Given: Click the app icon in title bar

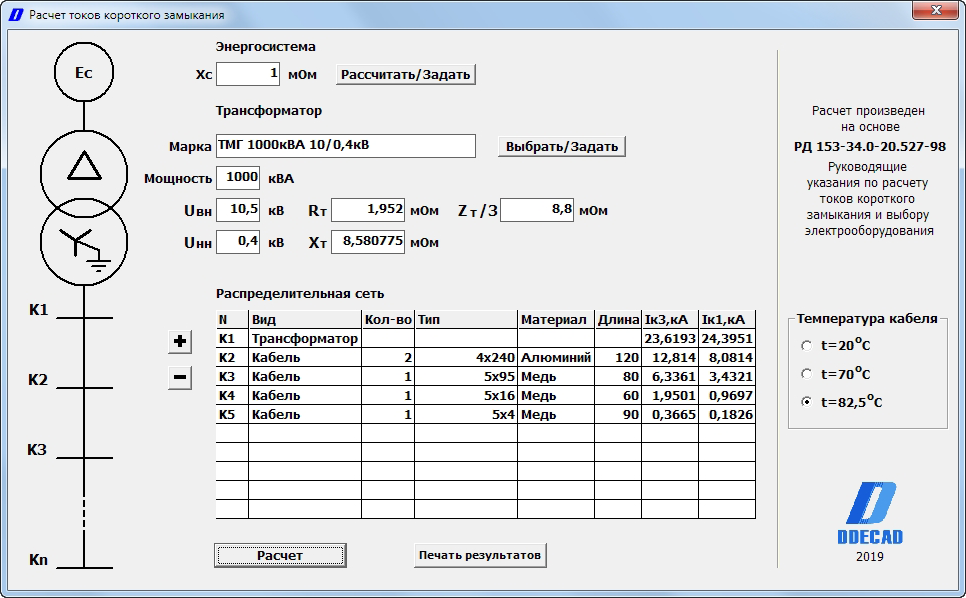Looking at the screenshot, I should click(x=15, y=14).
